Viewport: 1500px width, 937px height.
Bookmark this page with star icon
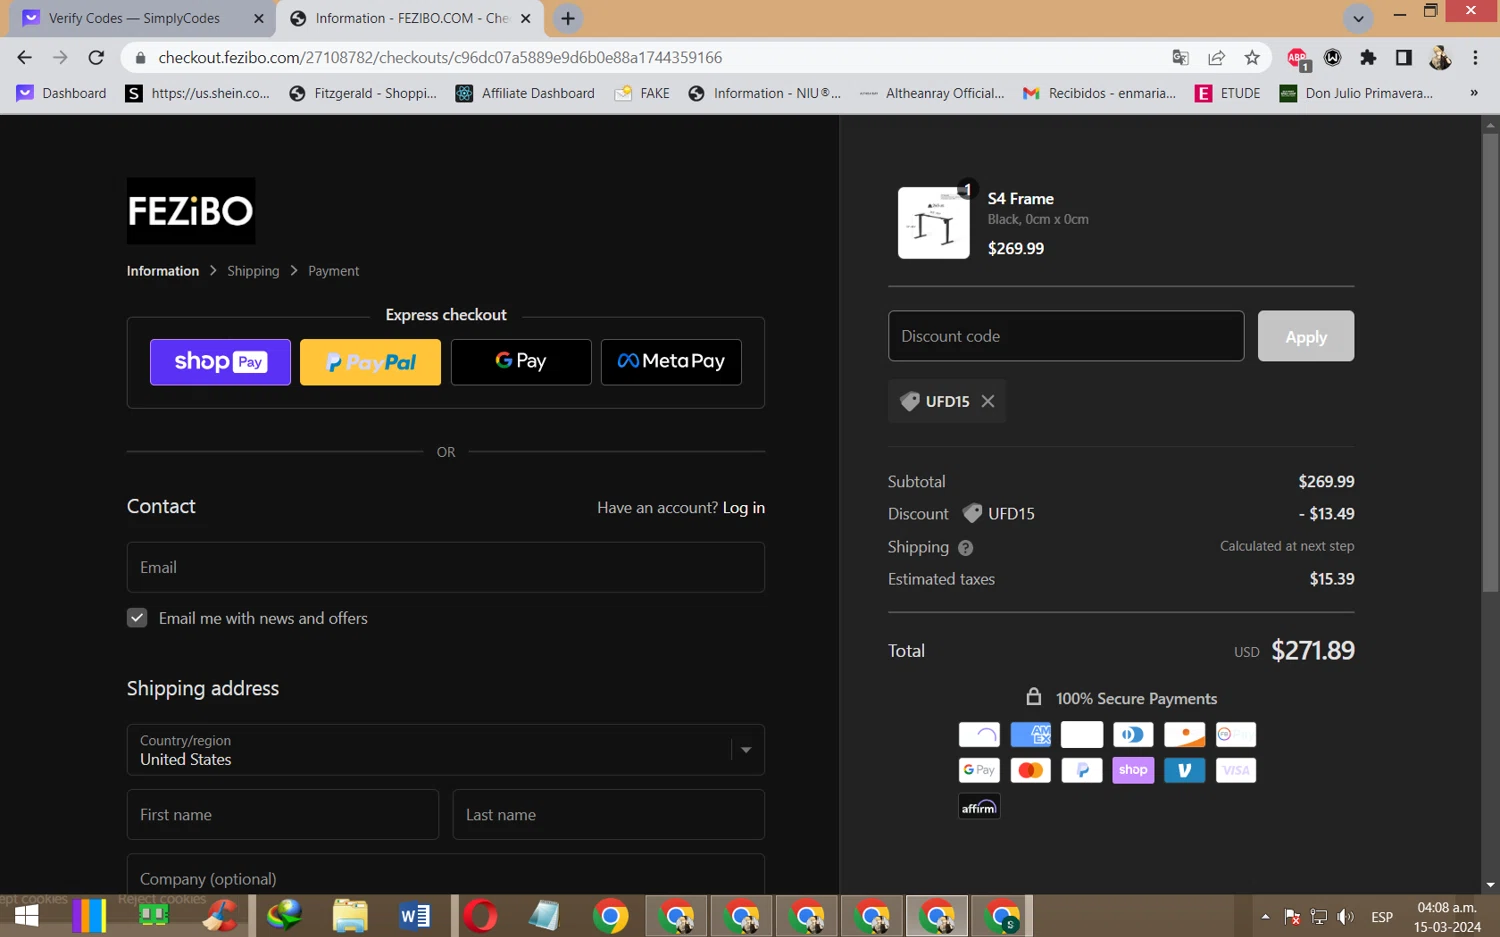tap(1252, 58)
